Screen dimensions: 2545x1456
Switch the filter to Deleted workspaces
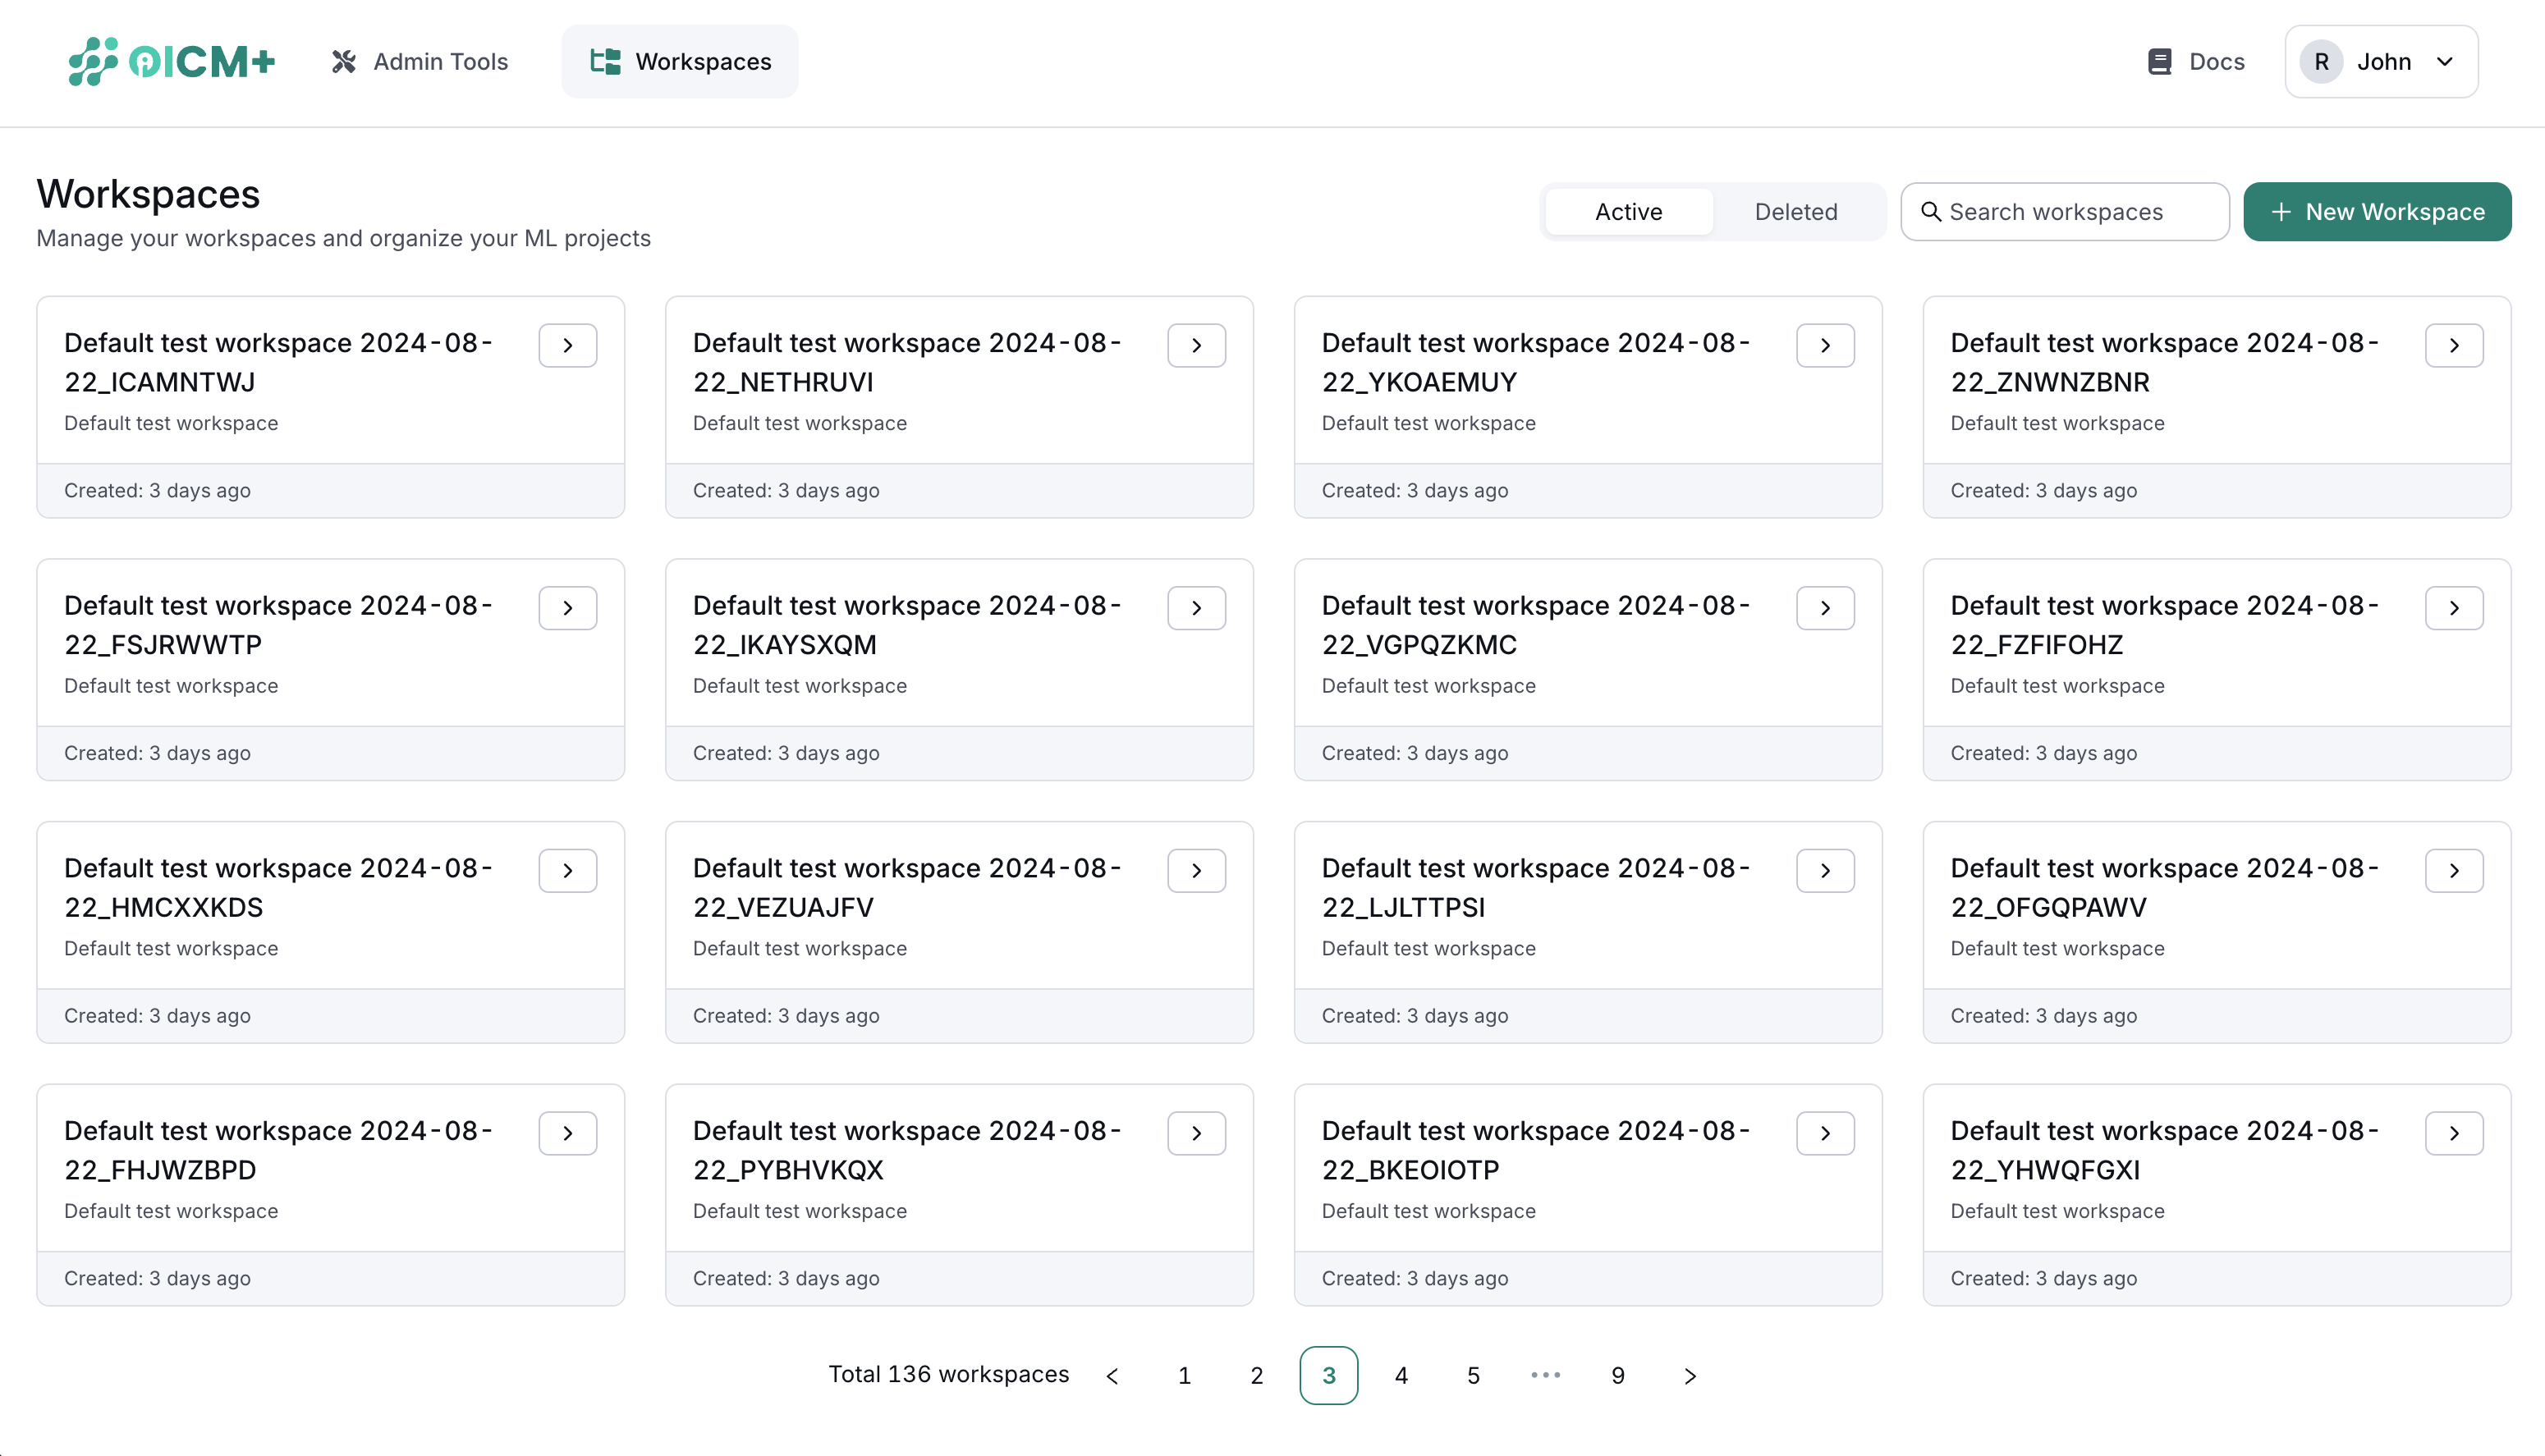(x=1796, y=212)
